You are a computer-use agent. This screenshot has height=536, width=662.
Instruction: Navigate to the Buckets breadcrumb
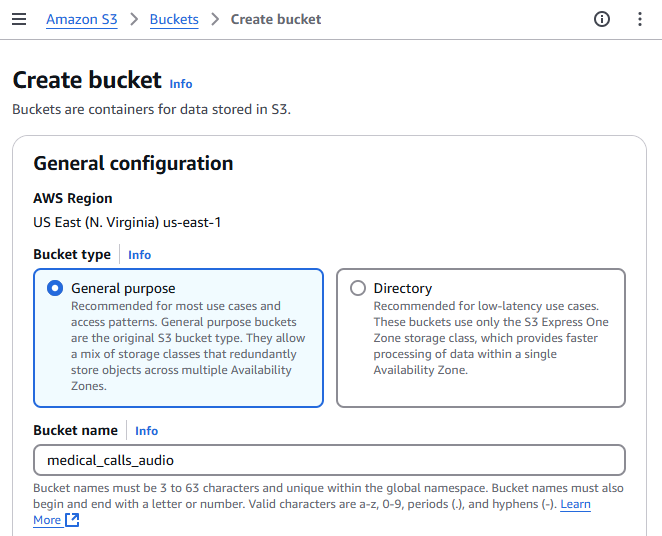tap(174, 19)
